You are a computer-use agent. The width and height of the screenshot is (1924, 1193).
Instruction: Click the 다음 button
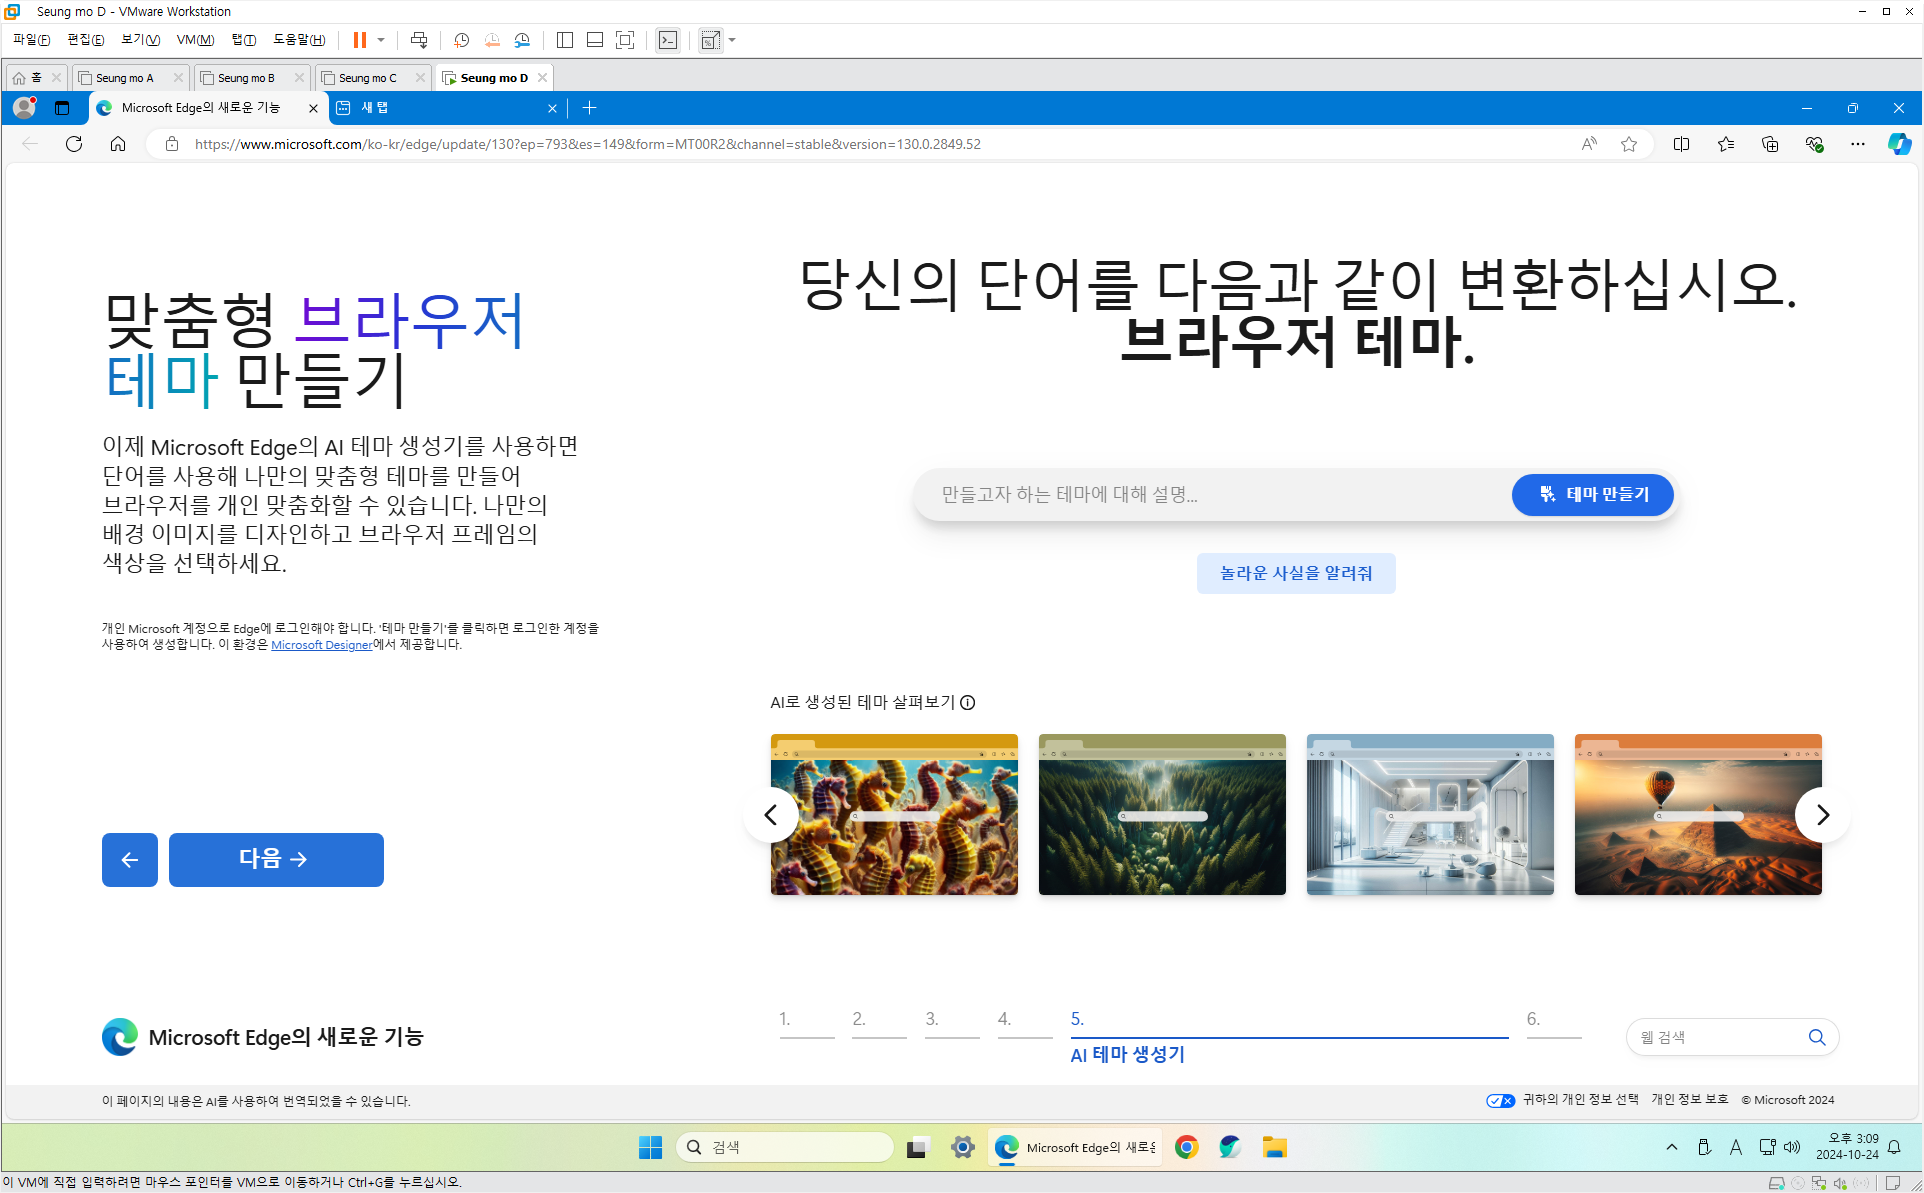click(276, 860)
